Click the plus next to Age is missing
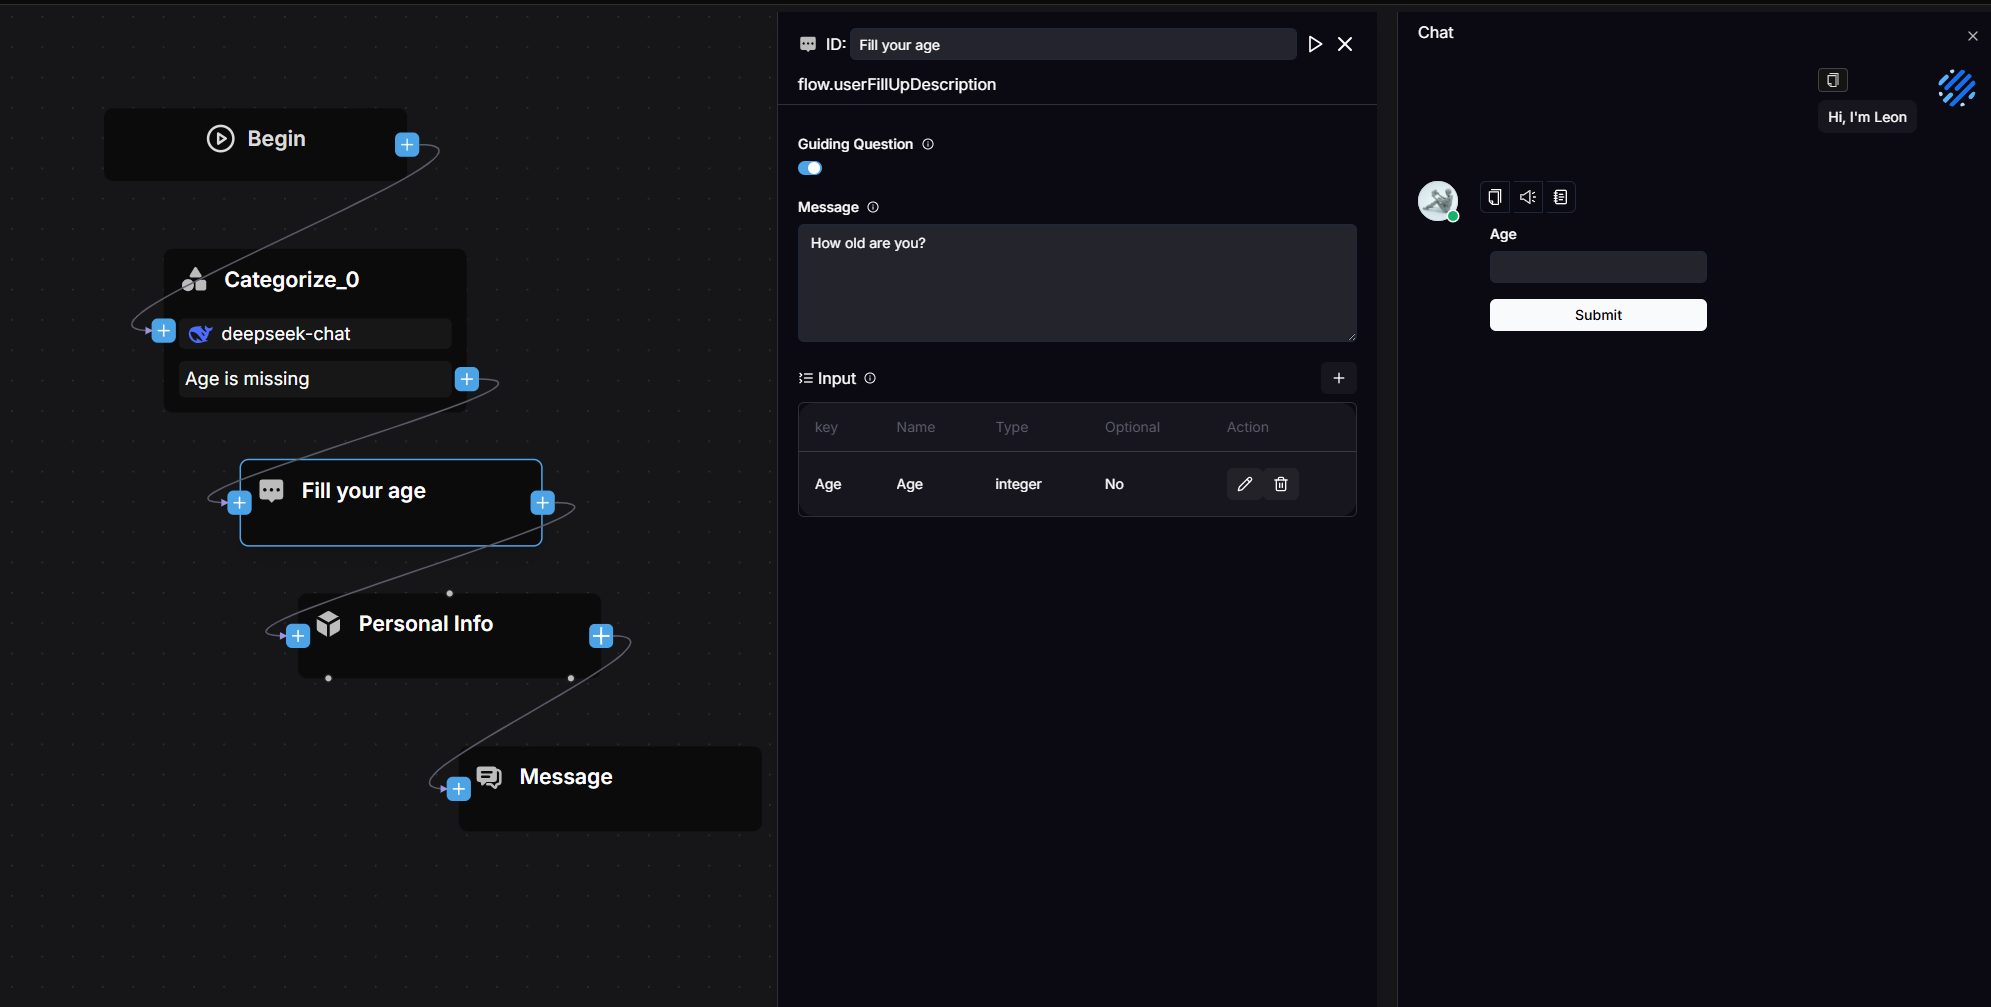 (466, 379)
